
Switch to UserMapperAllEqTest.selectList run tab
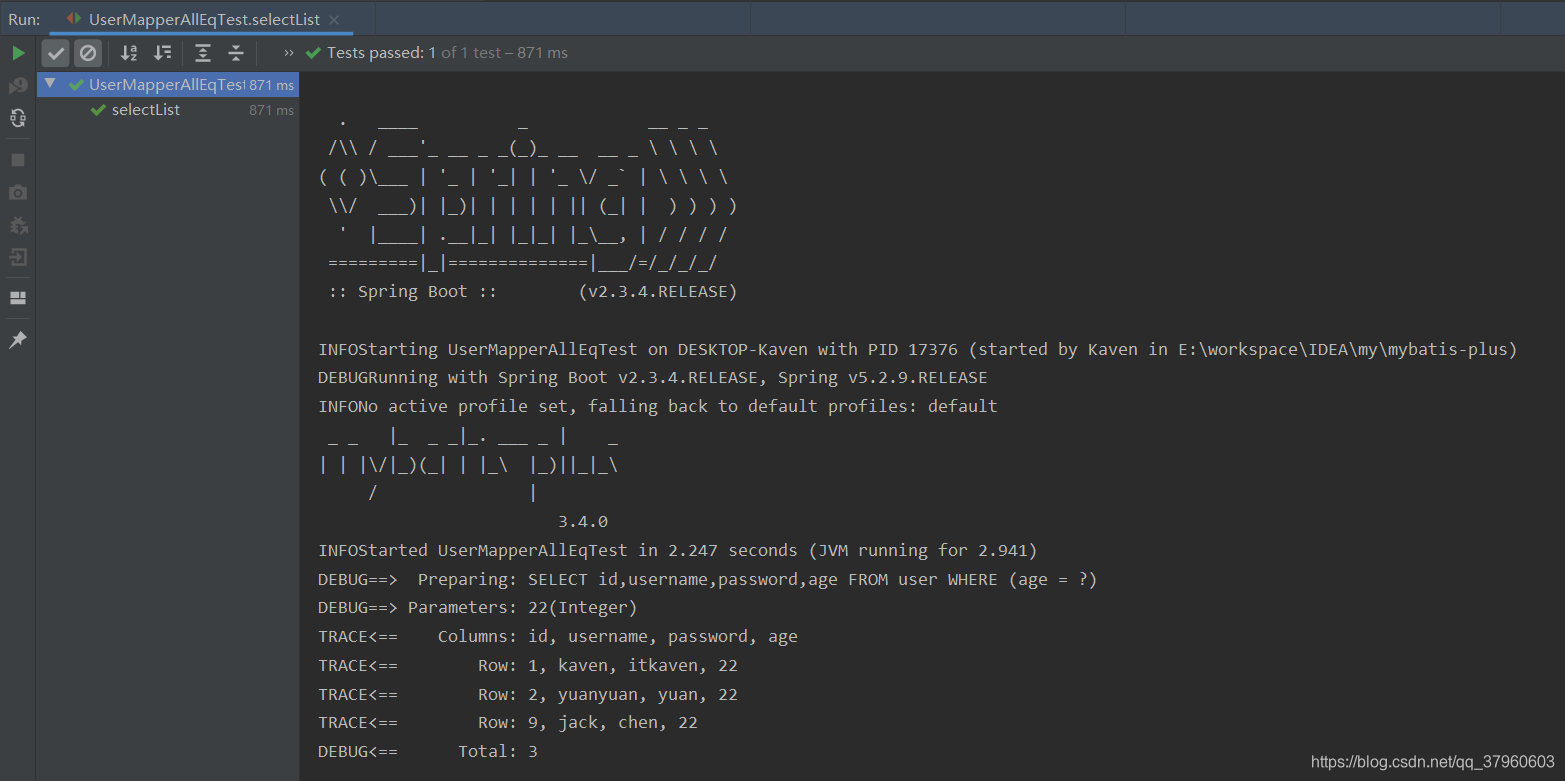(203, 20)
